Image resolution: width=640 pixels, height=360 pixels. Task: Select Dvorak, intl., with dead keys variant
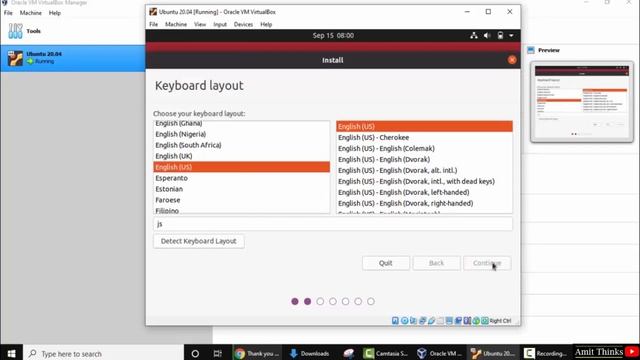point(424,182)
